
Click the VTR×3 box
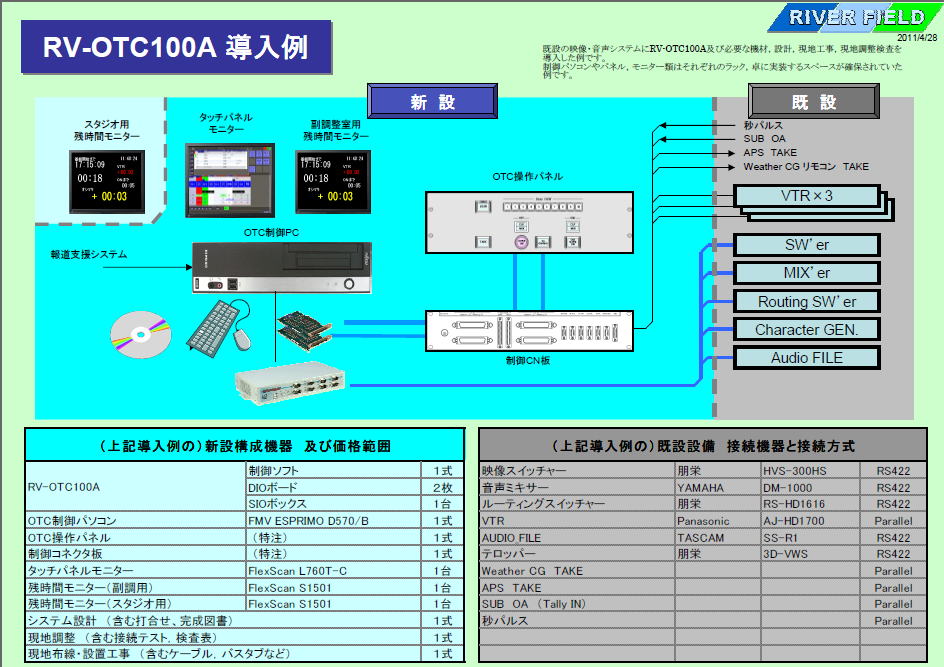tap(807, 196)
